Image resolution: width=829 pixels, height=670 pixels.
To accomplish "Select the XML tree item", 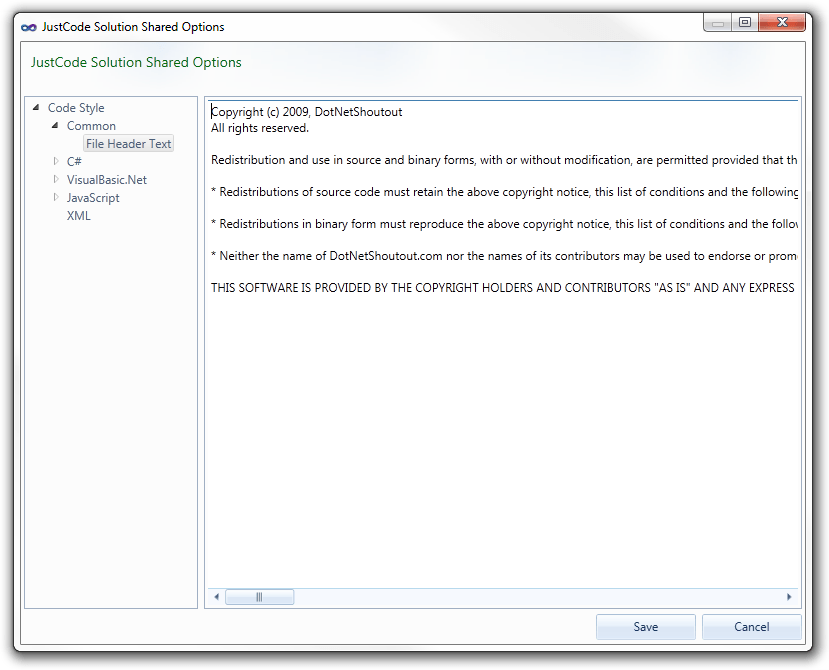I will (x=79, y=216).
